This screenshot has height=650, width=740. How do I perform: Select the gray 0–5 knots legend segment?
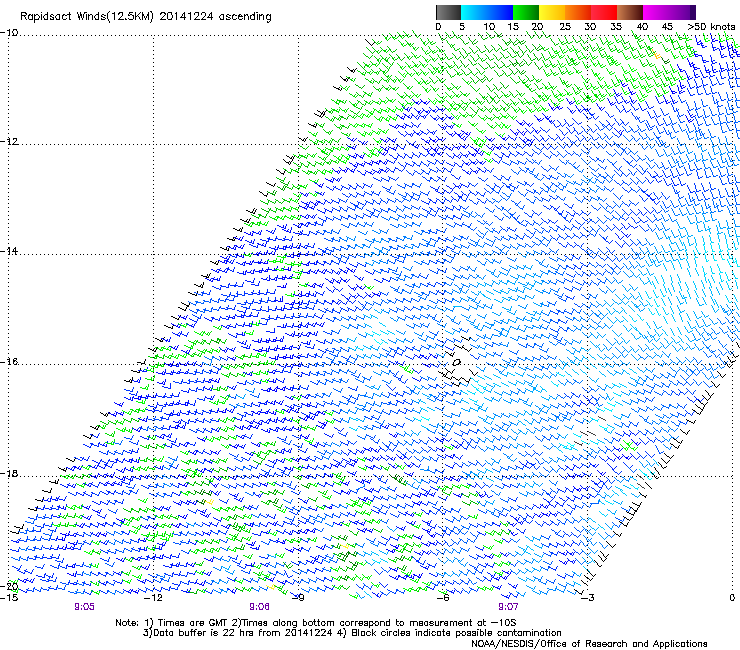[x=448, y=12]
